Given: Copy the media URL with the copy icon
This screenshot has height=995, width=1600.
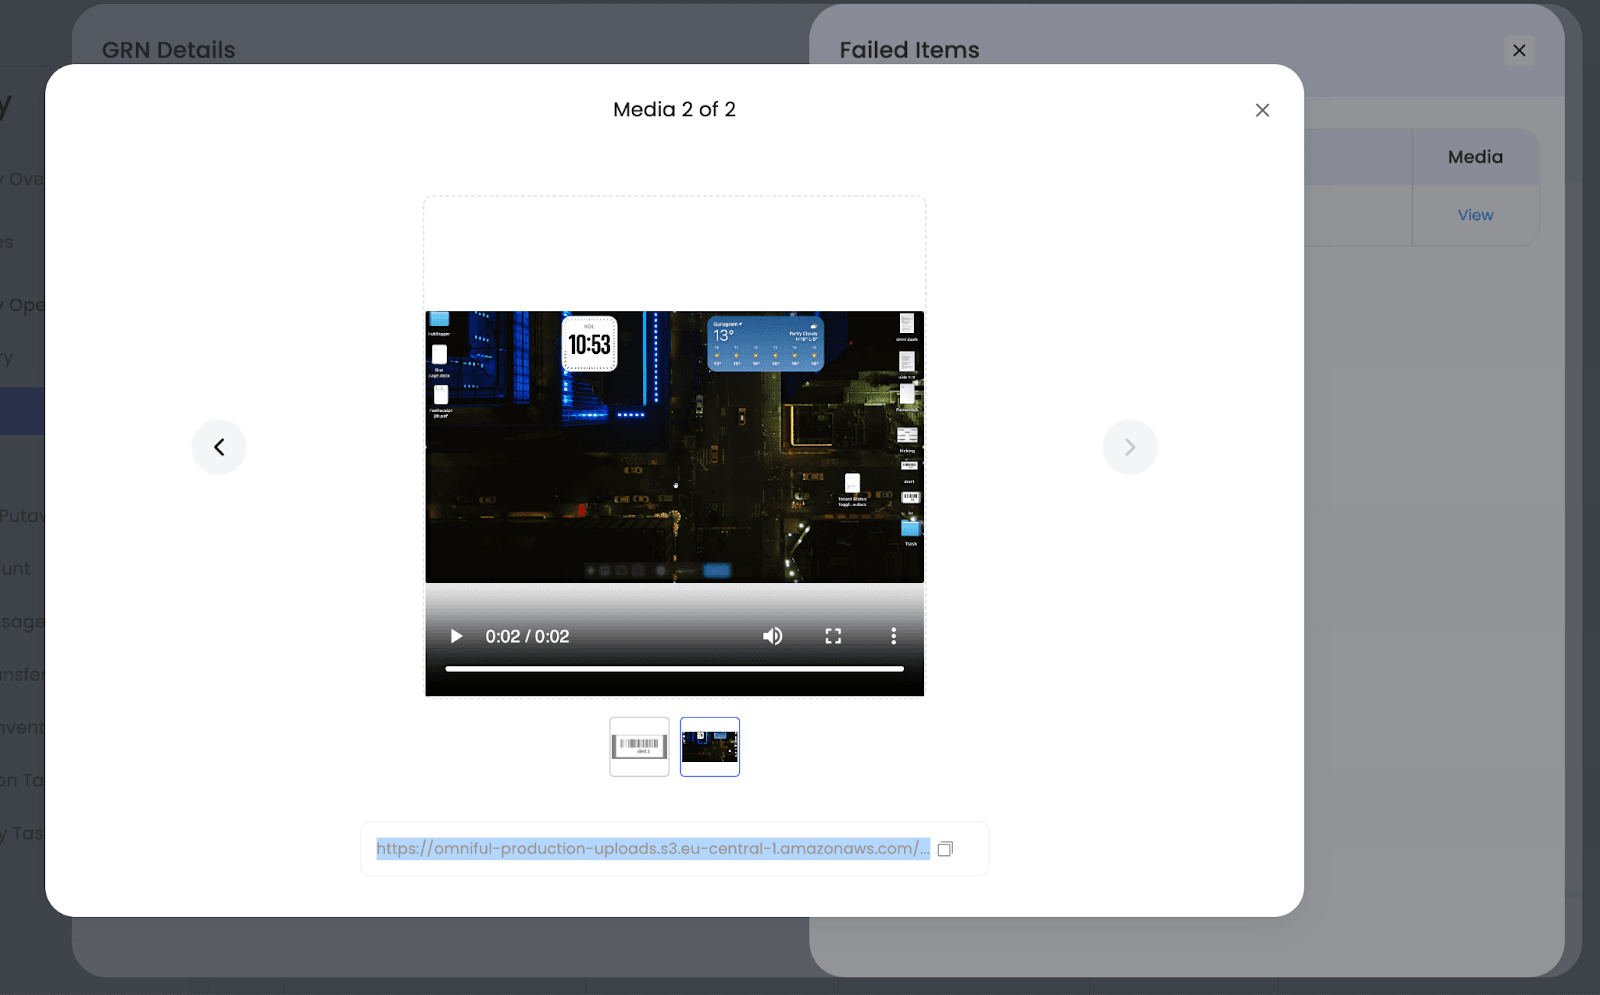Looking at the screenshot, I should pyautogui.click(x=945, y=849).
